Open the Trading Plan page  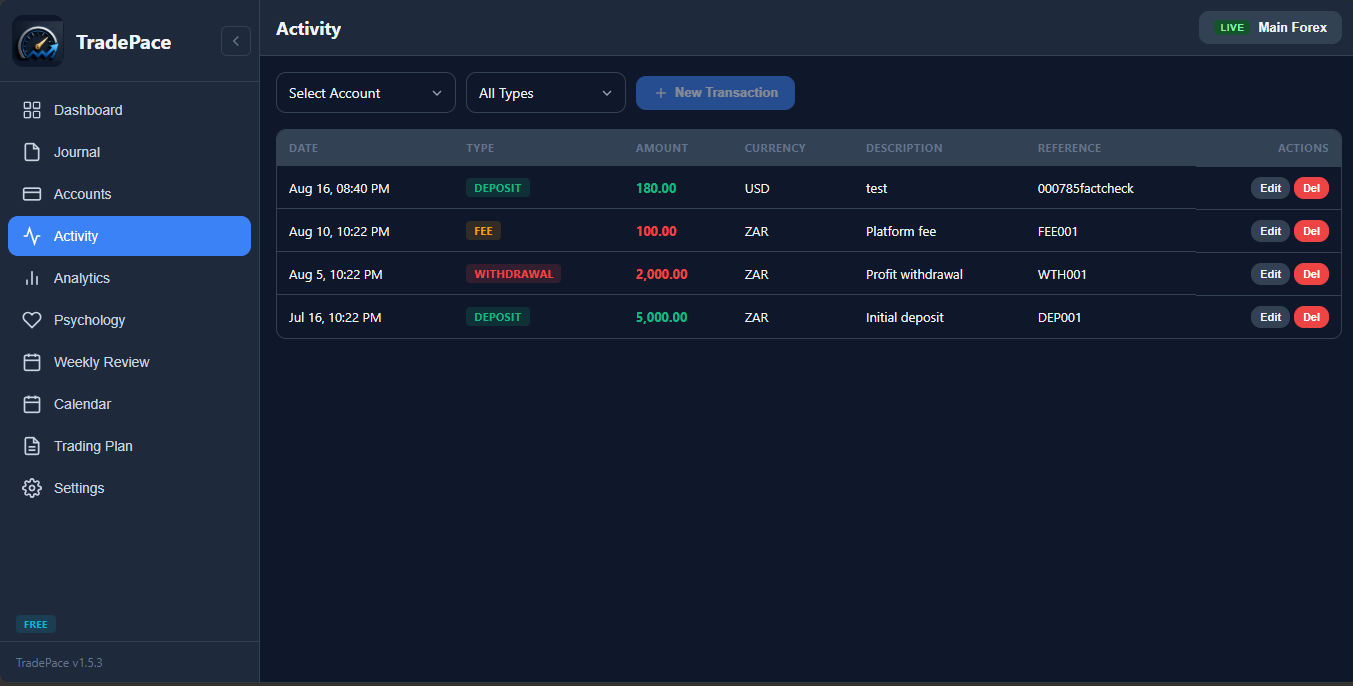coord(129,446)
